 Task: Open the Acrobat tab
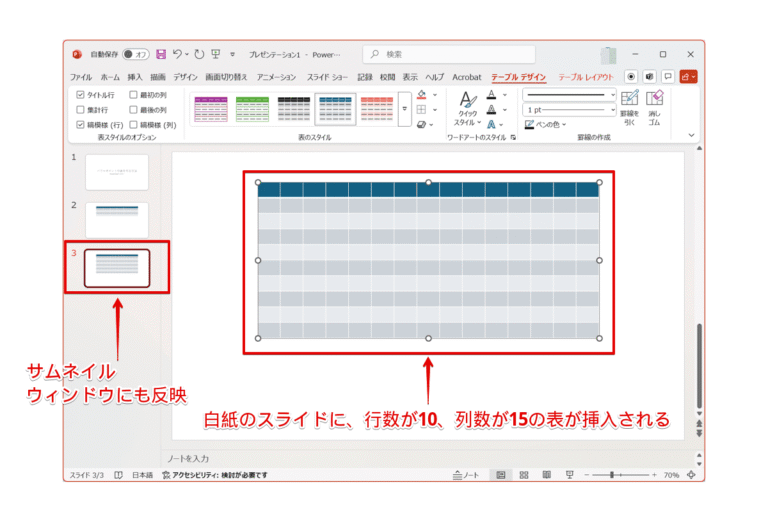[467, 77]
